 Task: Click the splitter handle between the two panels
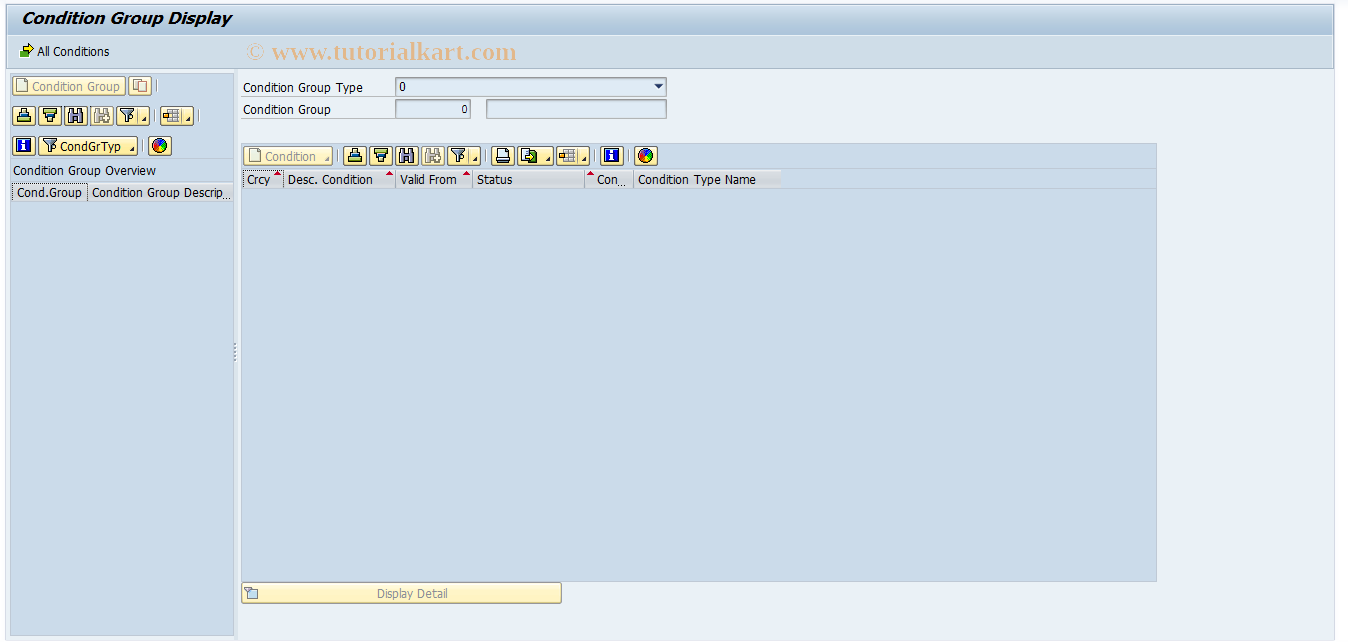pos(235,352)
